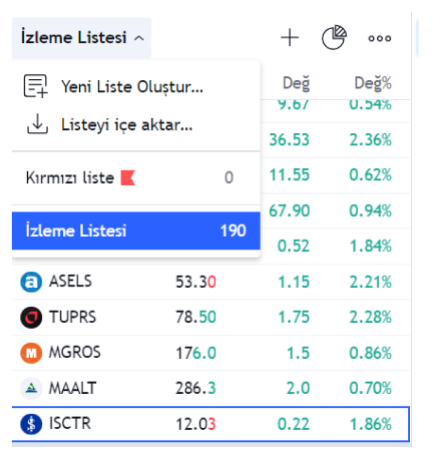Open the three-dots more options menu

tap(379, 38)
